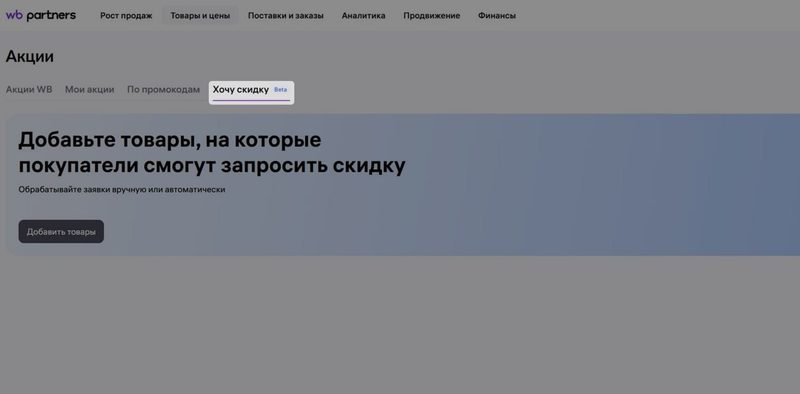Select the Хочу скидку Beta tab
The height and width of the screenshot is (394, 800).
251,92
